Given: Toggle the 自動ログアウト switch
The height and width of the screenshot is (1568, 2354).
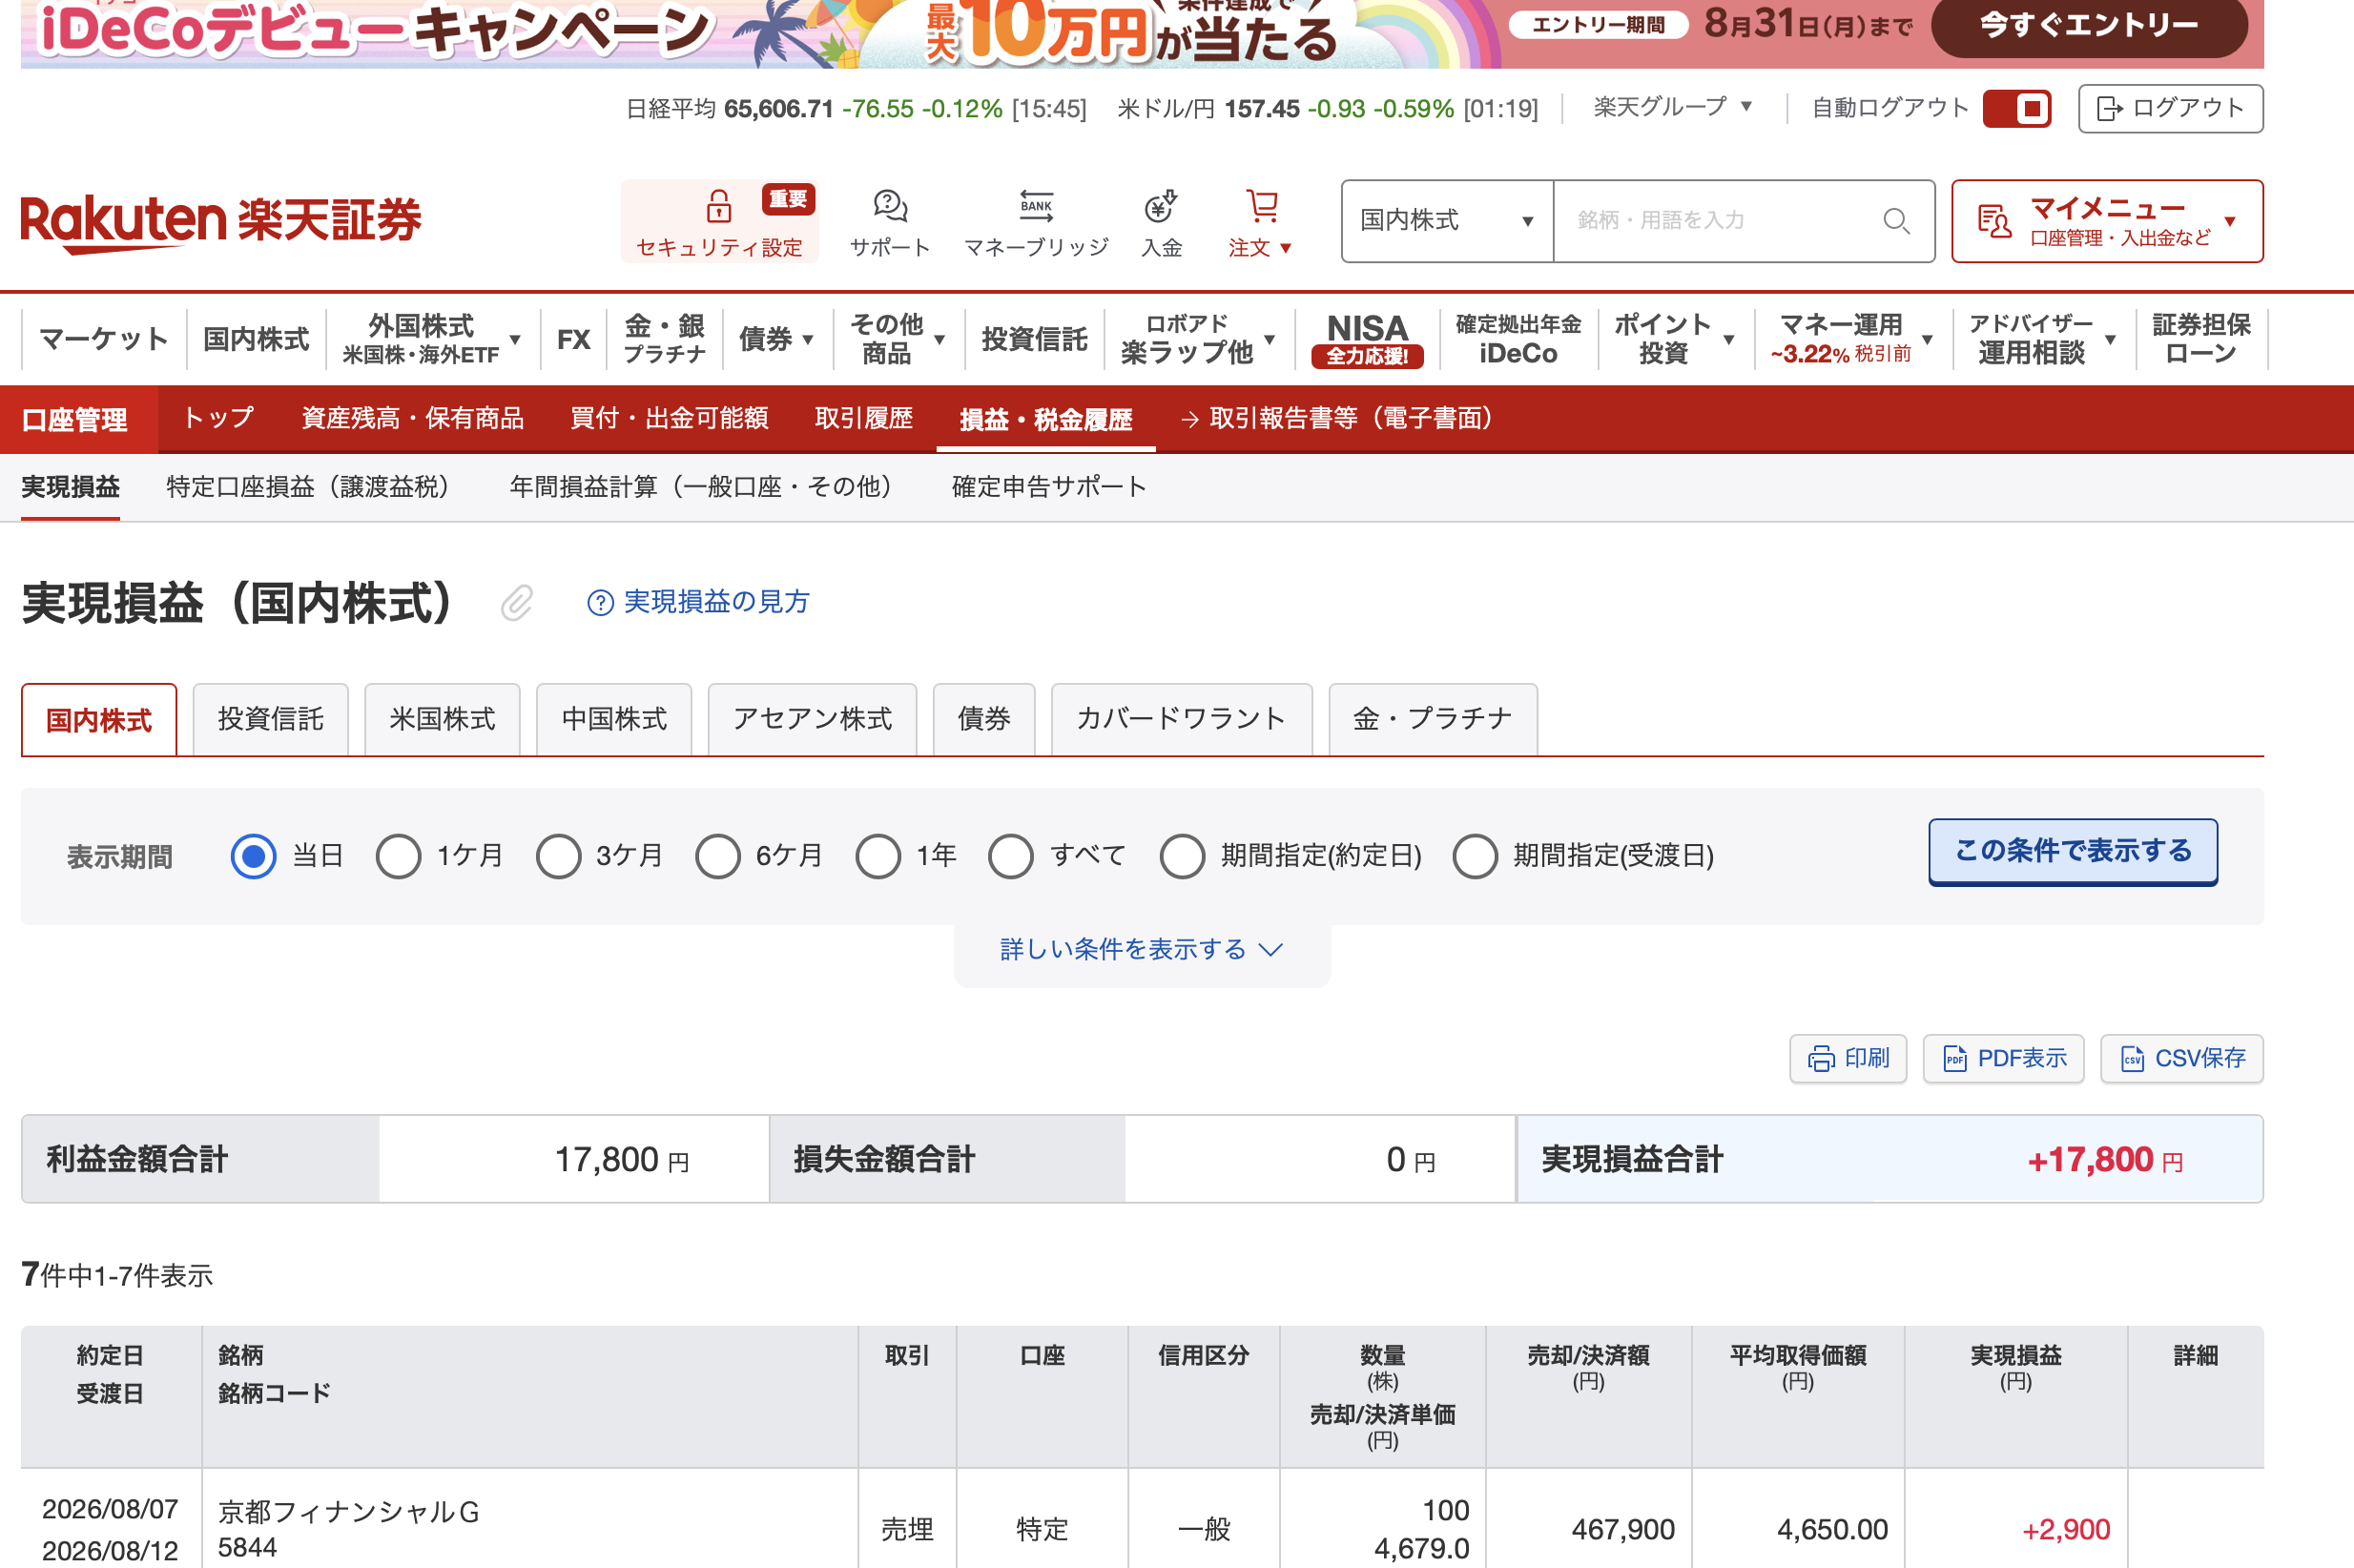Looking at the screenshot, I should 2016,108.
